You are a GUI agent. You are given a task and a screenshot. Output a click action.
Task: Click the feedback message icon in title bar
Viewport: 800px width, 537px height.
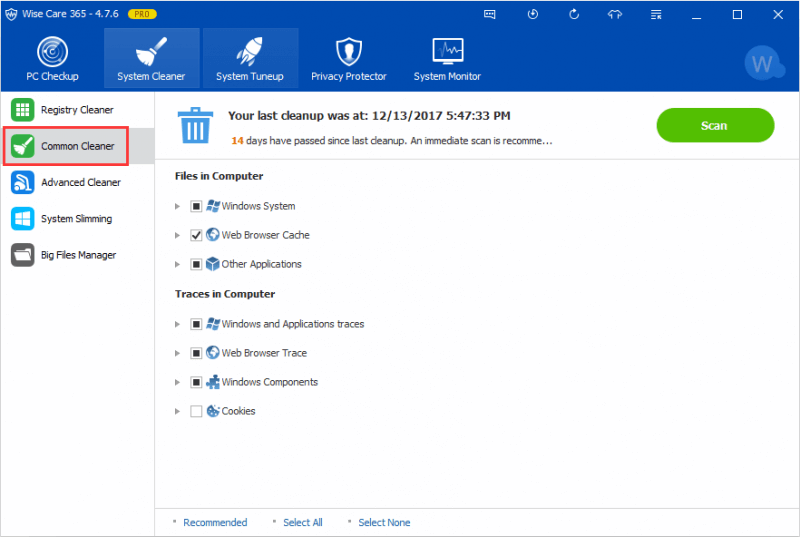click(x=490, y=15)
